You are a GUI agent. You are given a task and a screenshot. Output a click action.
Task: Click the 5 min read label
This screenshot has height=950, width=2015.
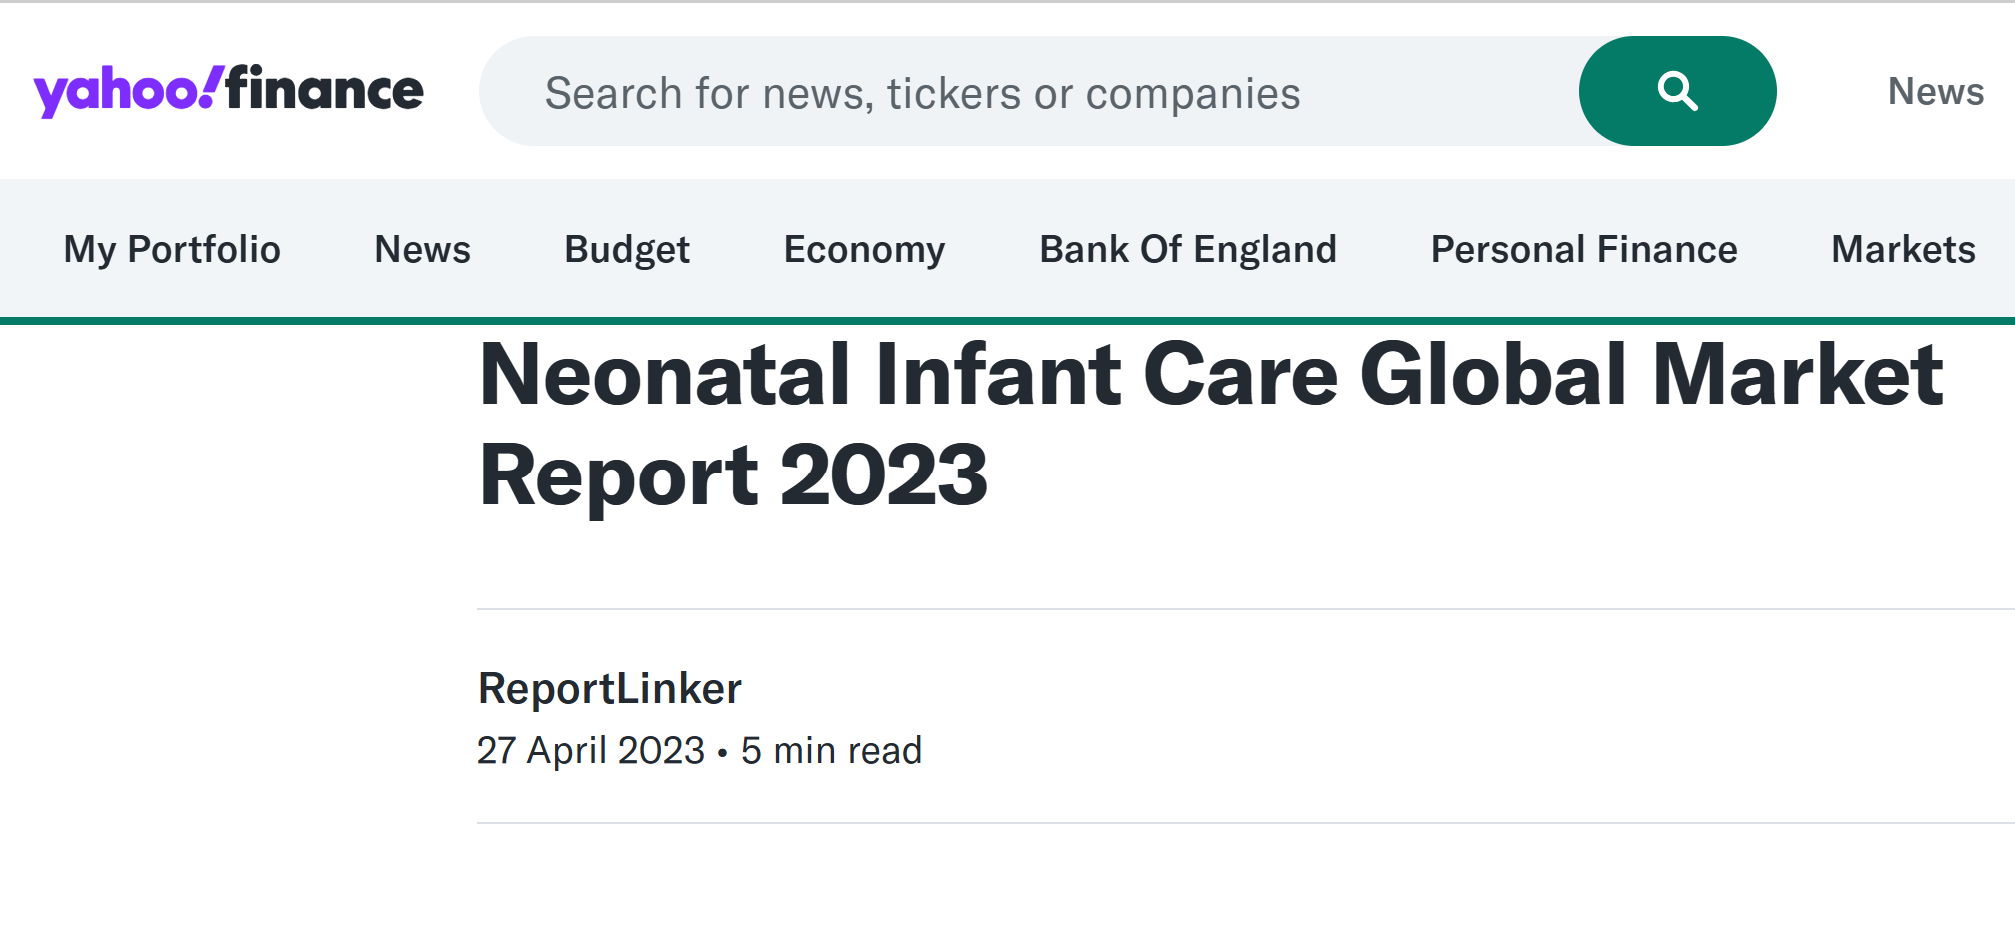[x=831, y=750]
